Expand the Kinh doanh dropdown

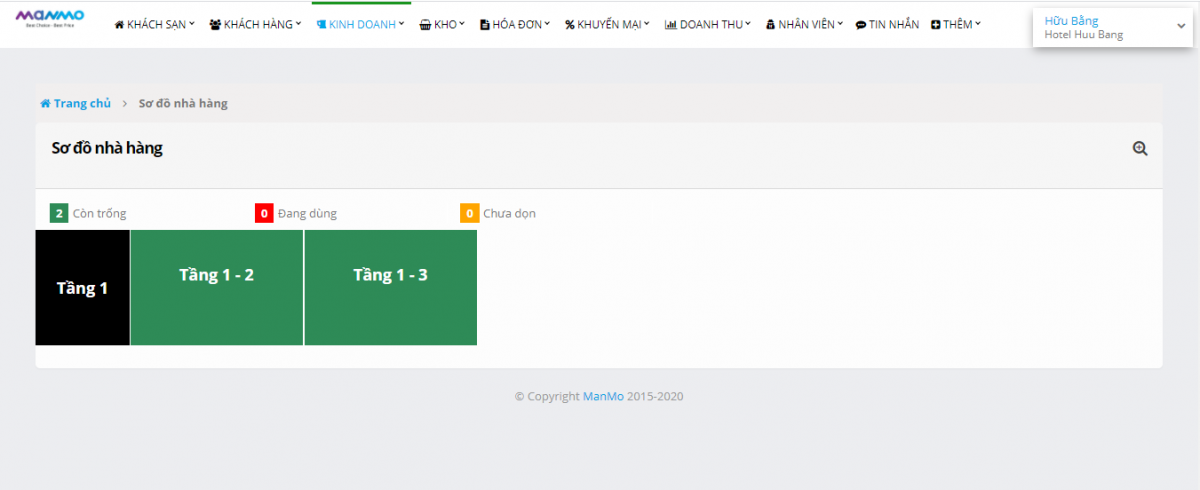[x=360, y=24]
